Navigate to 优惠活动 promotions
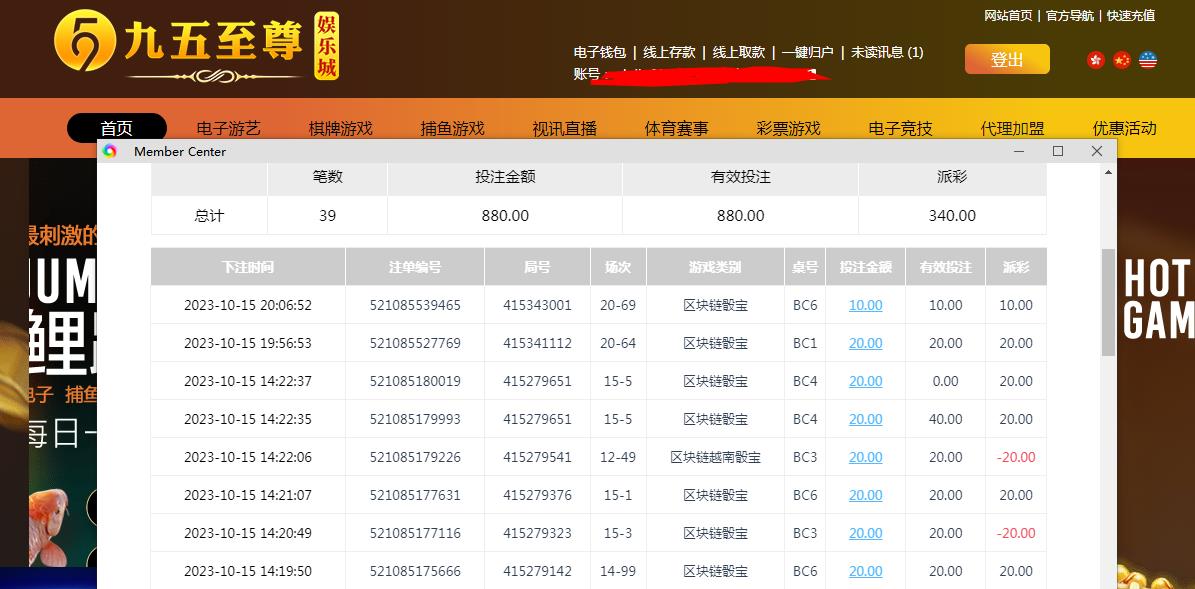1195x589 pixels. (x=1124, y=128)
